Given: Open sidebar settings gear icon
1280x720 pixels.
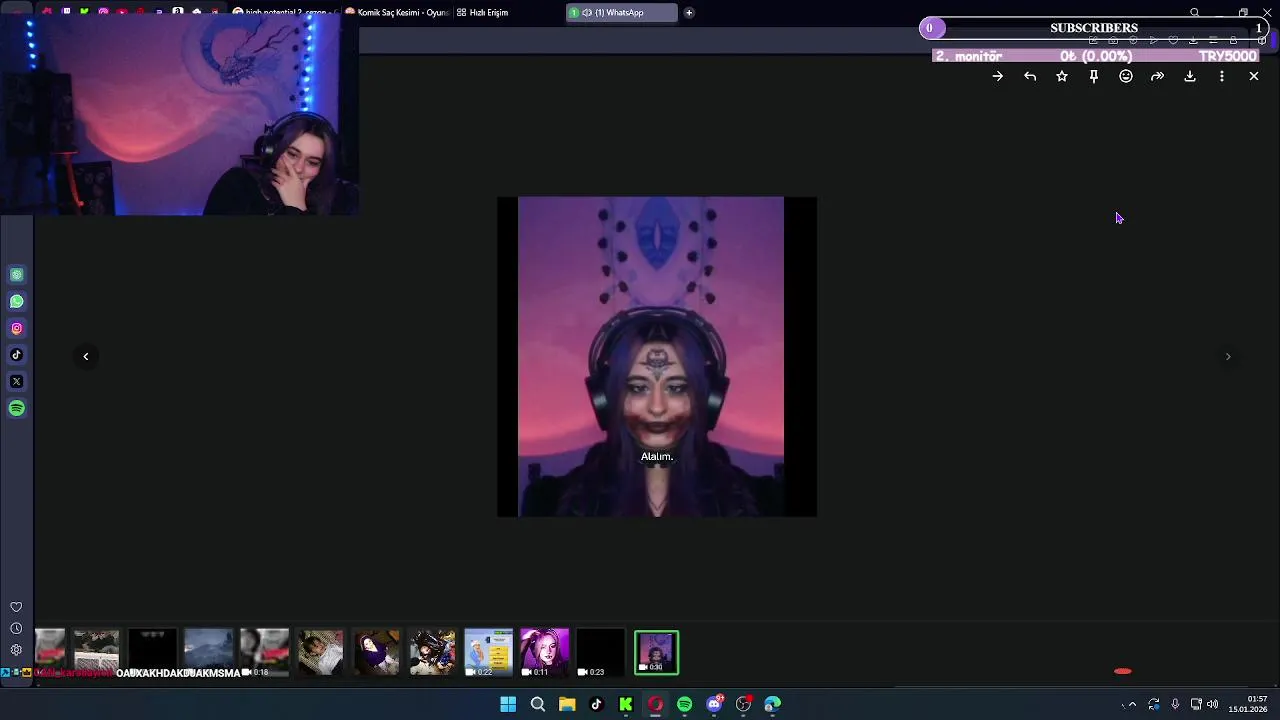Looking at the screenshot, I should (16, 650).
